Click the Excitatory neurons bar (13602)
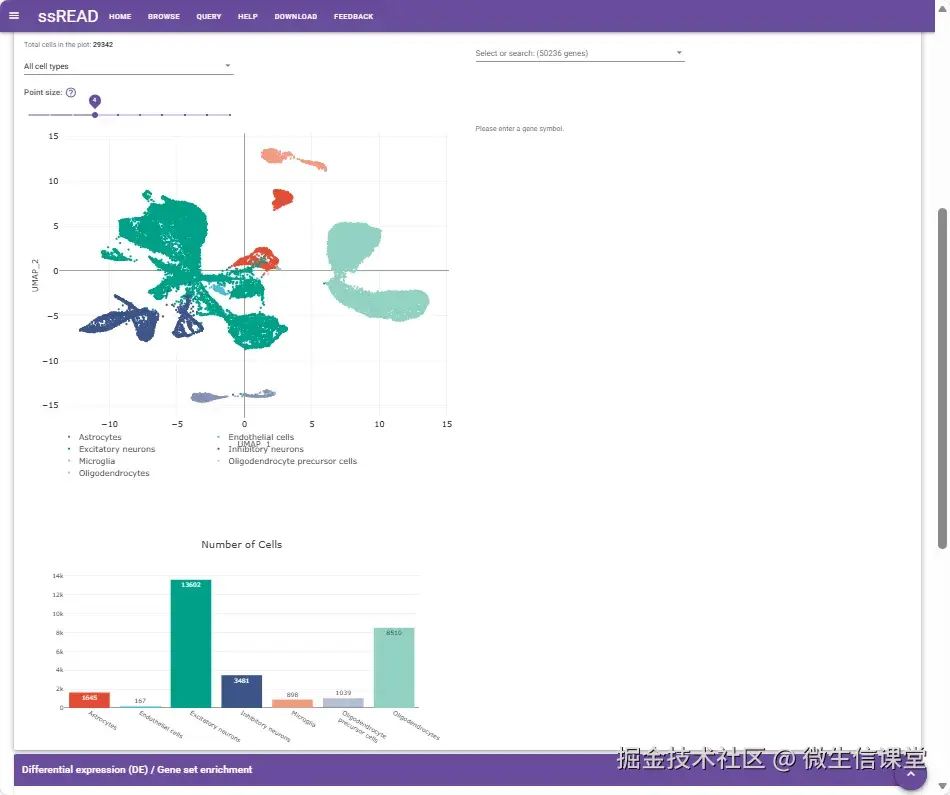This screenshot has height=795, width=950. coord(191,644)
